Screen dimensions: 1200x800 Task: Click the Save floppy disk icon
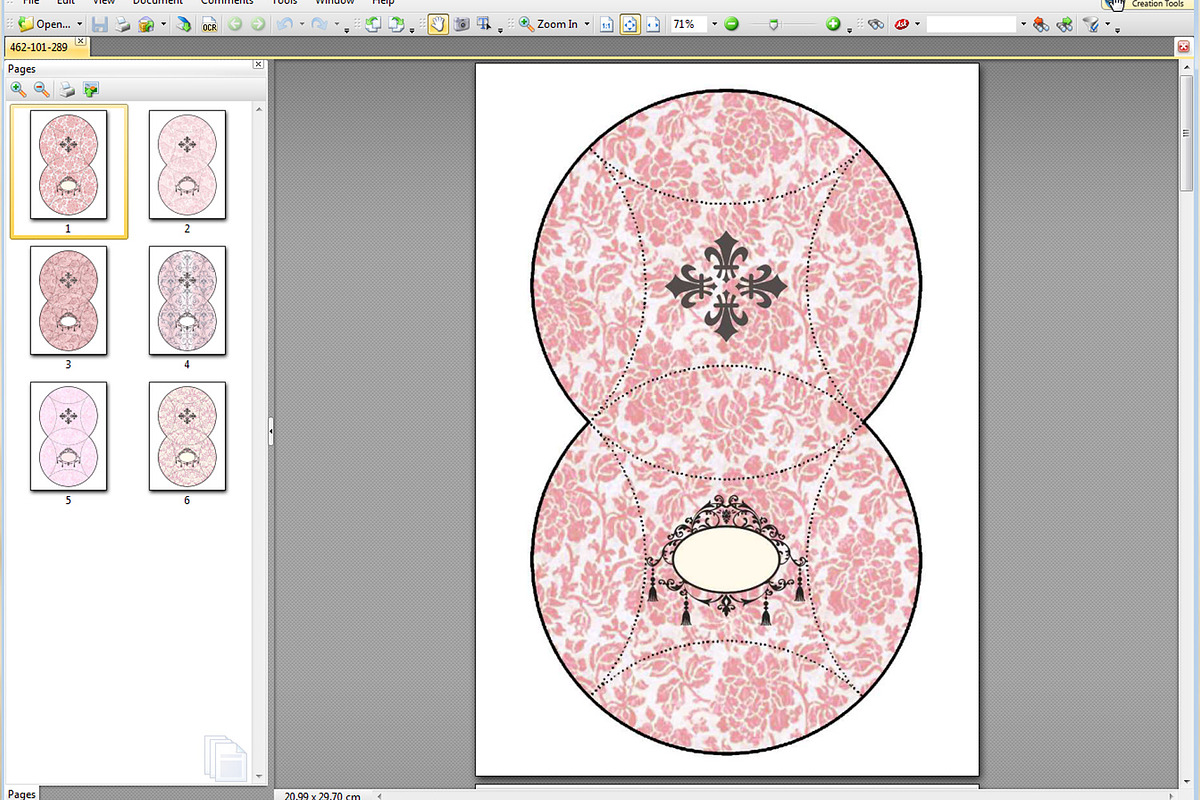pyautogui.click(x=100, y=24)
